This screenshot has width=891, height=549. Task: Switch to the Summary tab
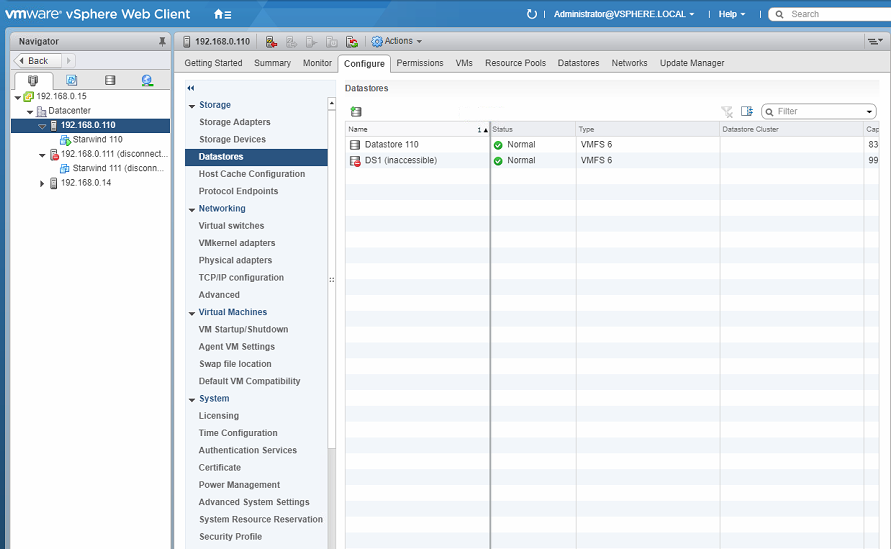tap(272, 63)
